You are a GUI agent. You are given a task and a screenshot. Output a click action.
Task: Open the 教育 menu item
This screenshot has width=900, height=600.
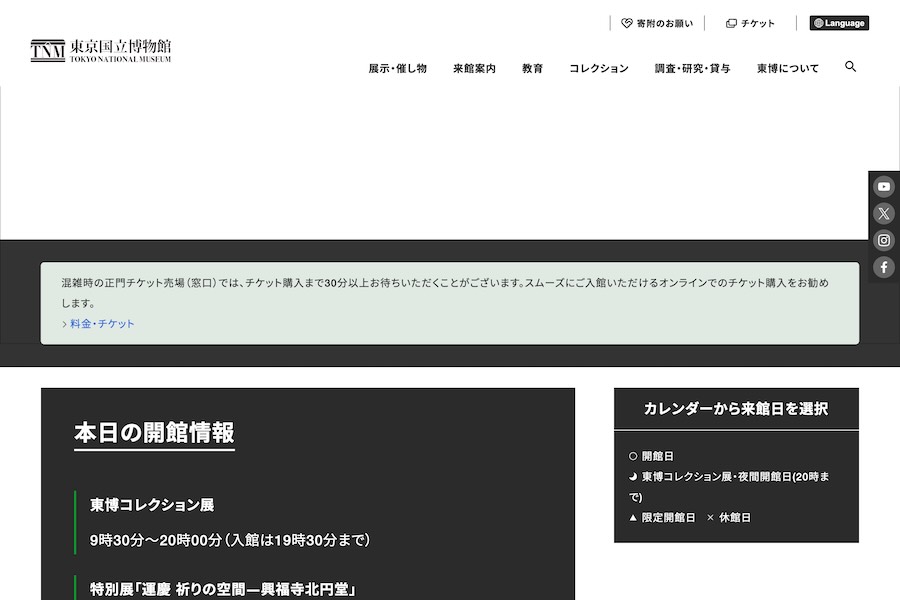pyautogui.click(x=532, y=68)
